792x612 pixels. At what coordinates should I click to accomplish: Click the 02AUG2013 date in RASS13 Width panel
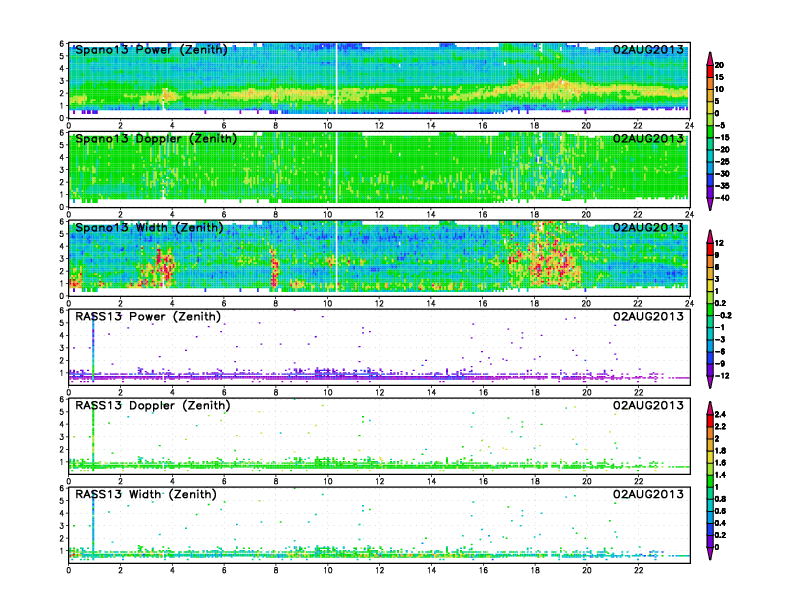click(x=648, y=494)
